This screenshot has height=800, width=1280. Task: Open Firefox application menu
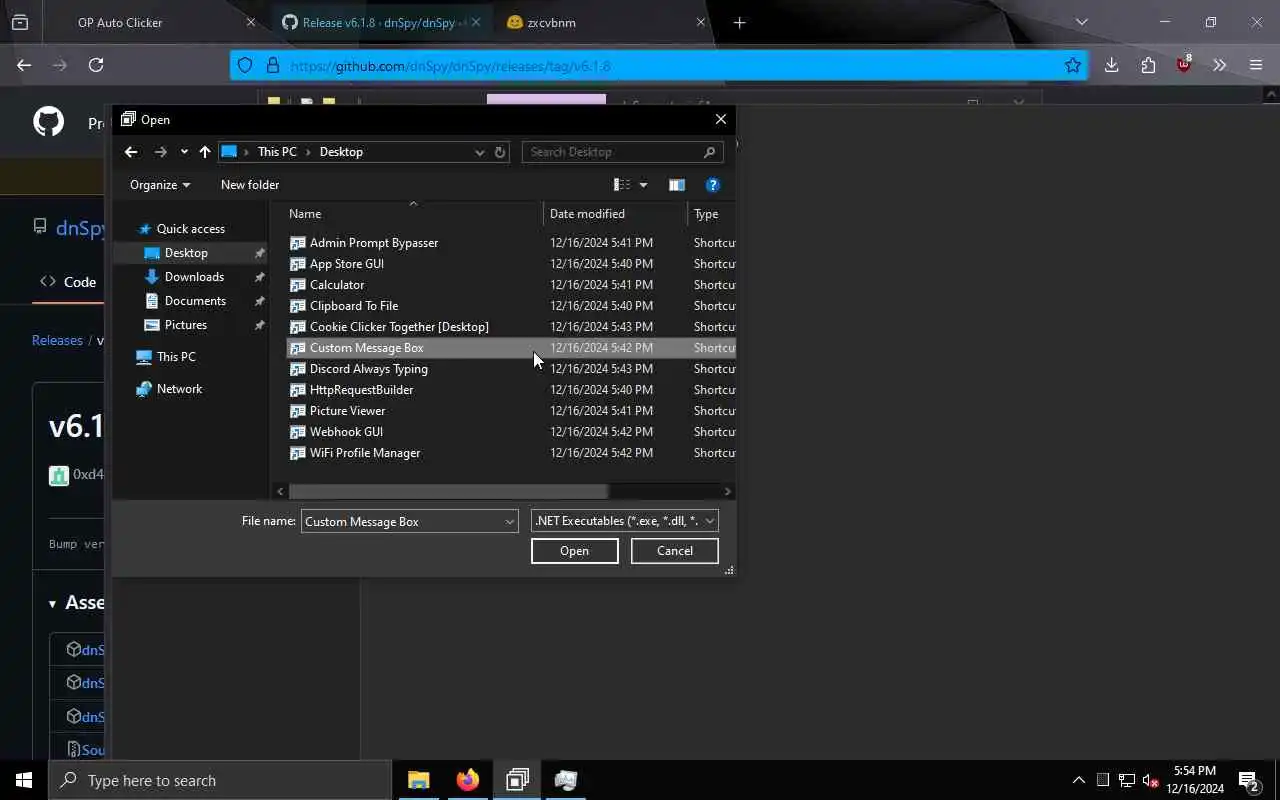(x=1256, y=65)
